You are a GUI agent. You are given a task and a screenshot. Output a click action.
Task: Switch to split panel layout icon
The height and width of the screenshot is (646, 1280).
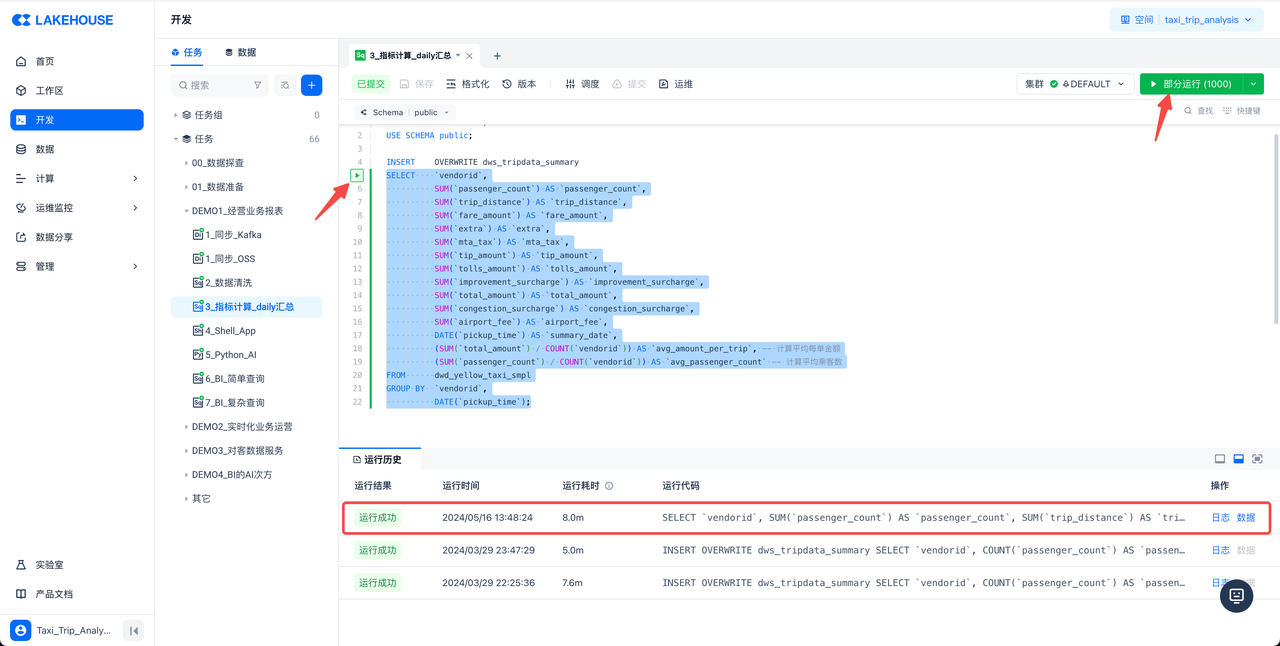point(1238,459)
